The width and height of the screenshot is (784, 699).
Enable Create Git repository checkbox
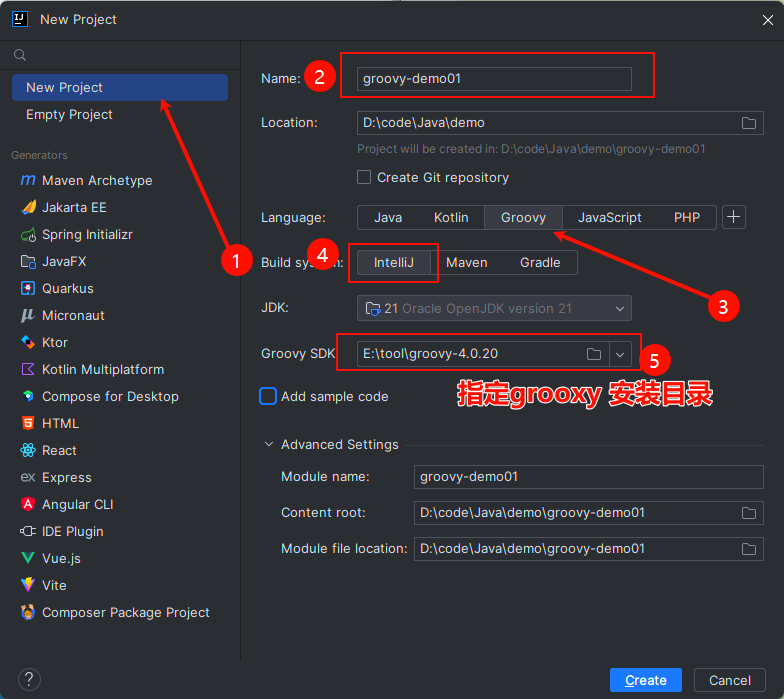(x=364, y=177)
